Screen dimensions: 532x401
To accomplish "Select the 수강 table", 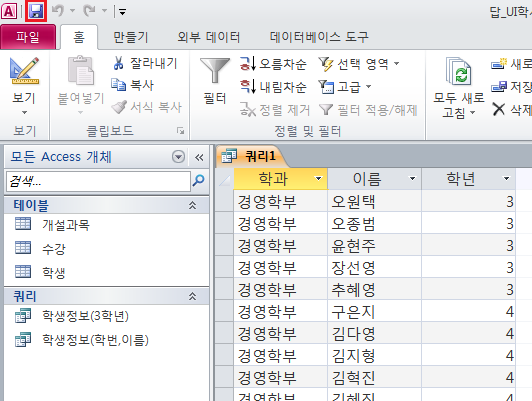I will pos(106,248).
